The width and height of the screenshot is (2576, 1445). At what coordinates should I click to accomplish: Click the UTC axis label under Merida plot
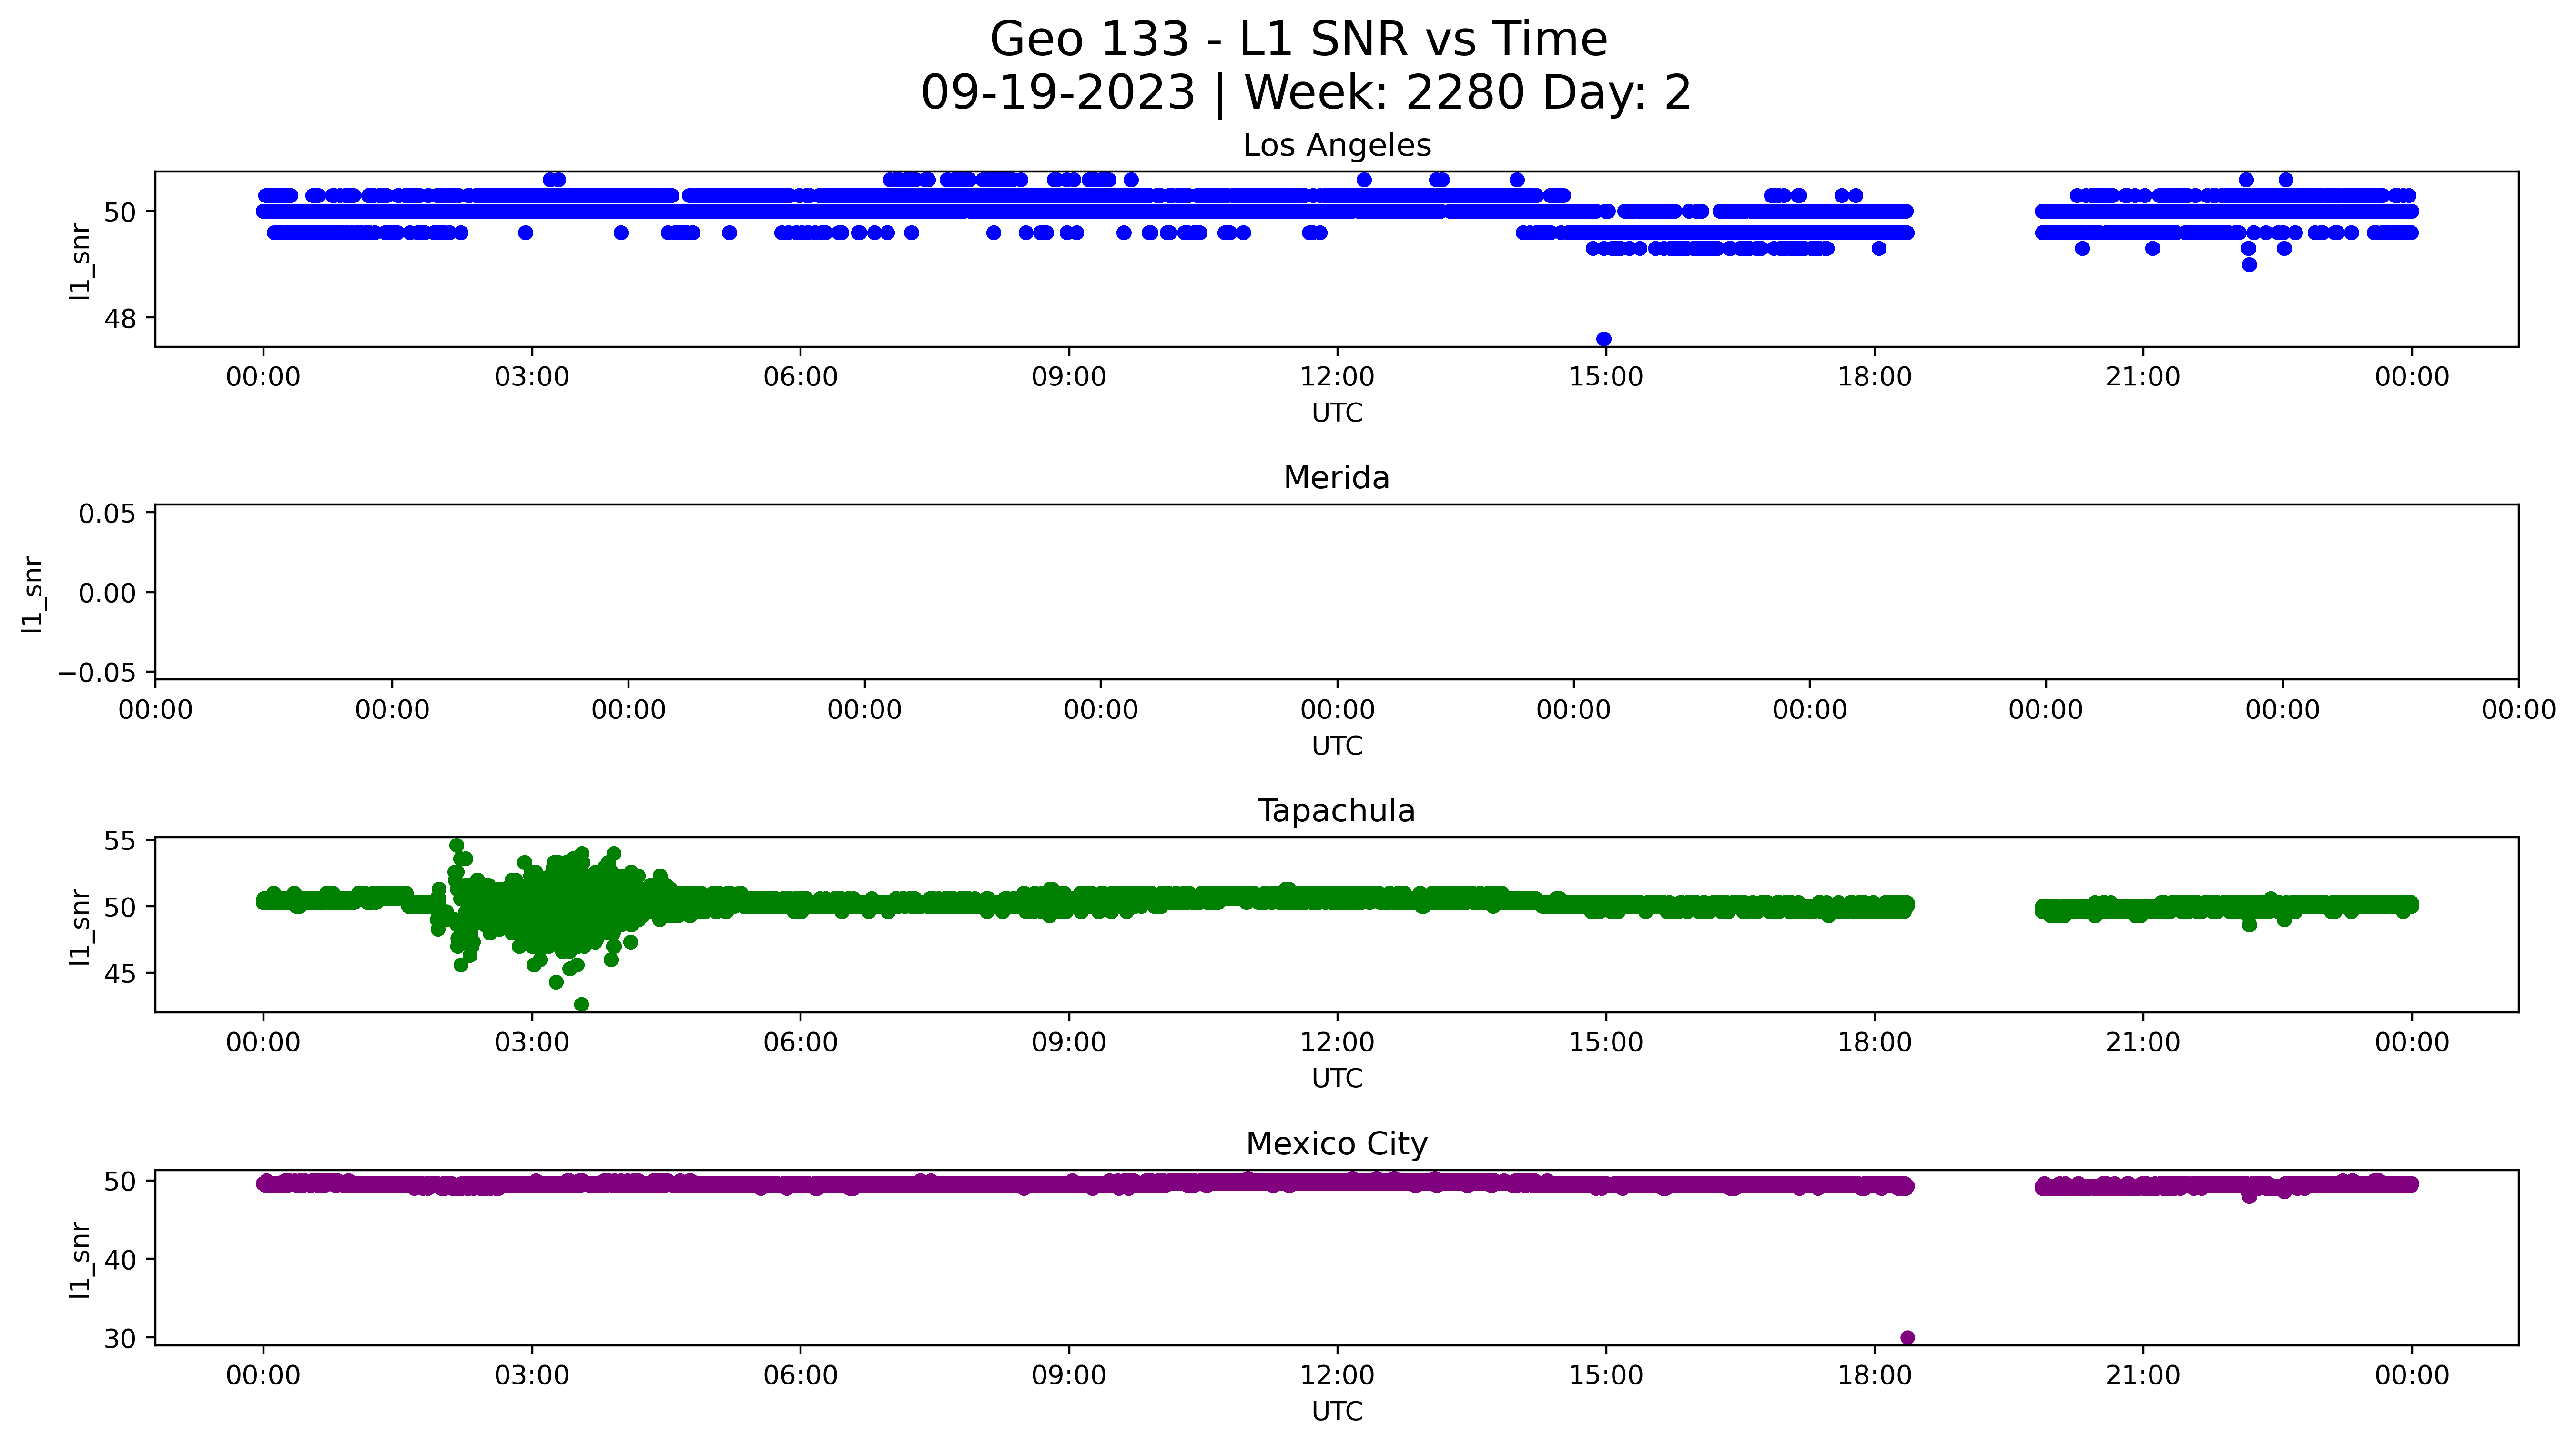point(1337,746)
